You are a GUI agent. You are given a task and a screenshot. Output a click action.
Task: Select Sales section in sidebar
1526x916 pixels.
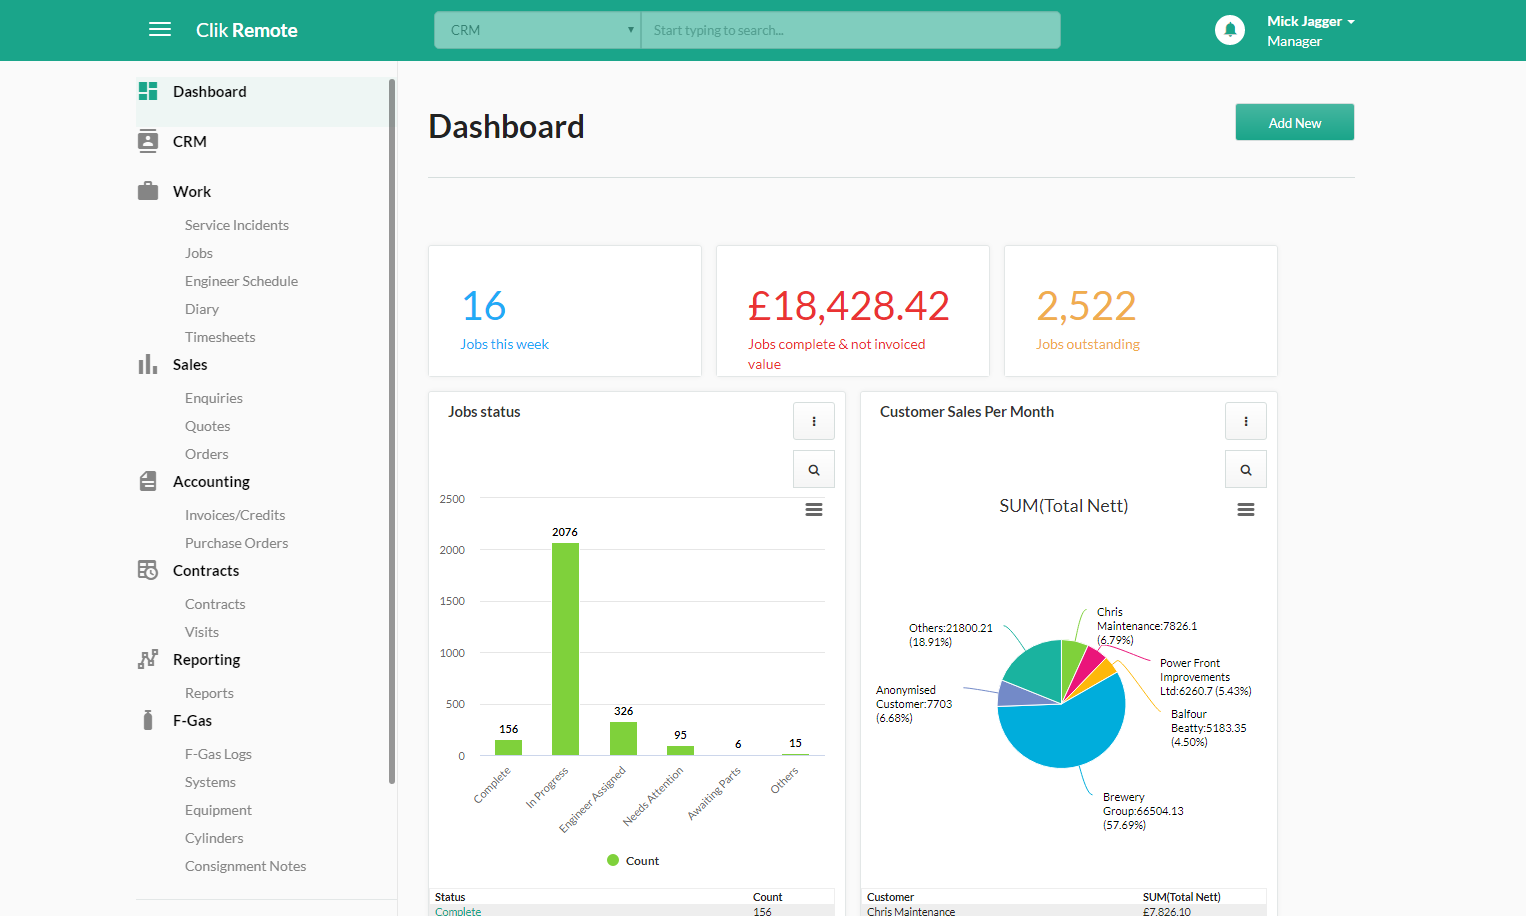tap(190, 364)
